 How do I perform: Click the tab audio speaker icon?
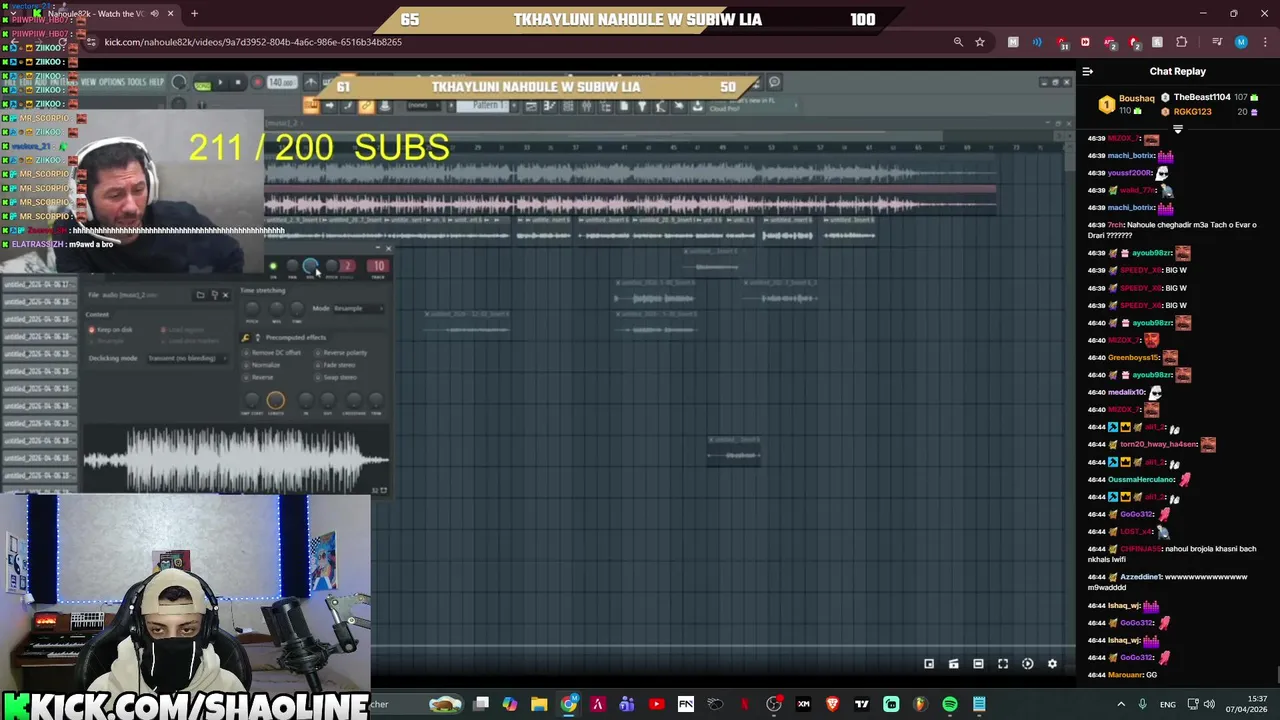point(154,14)
